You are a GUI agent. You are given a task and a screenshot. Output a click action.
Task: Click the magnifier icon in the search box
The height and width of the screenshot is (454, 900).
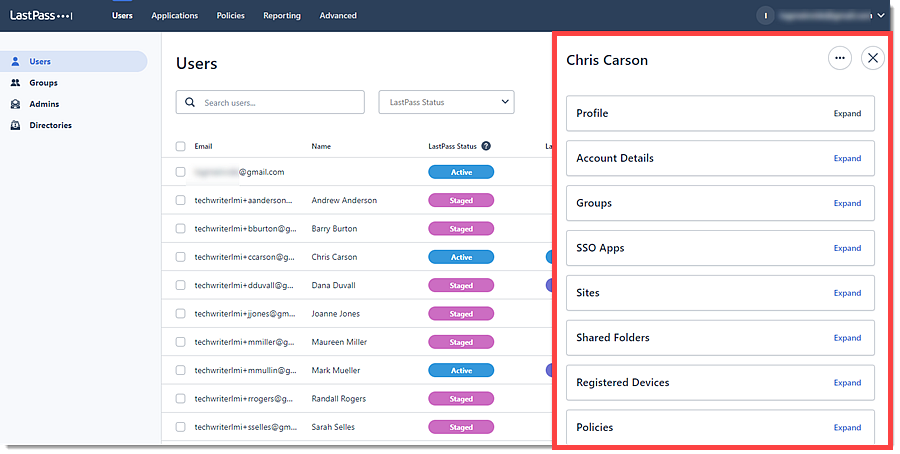[x=190, y=102]
